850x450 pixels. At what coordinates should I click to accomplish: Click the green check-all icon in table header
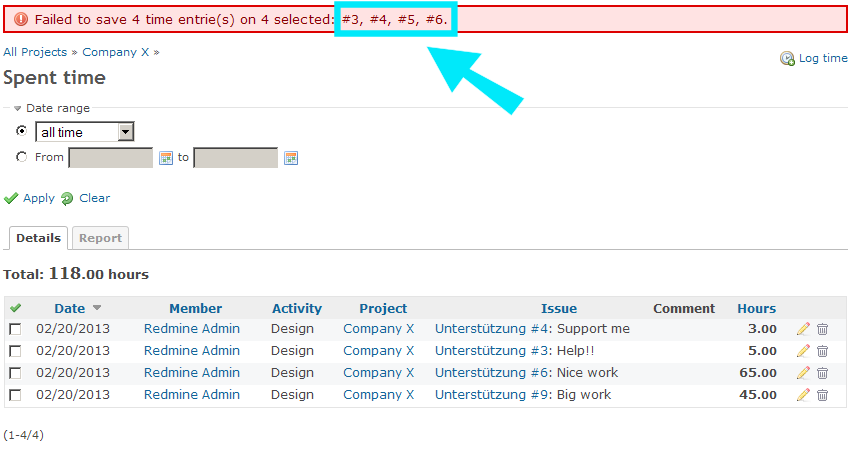click(x=16, y=308)
